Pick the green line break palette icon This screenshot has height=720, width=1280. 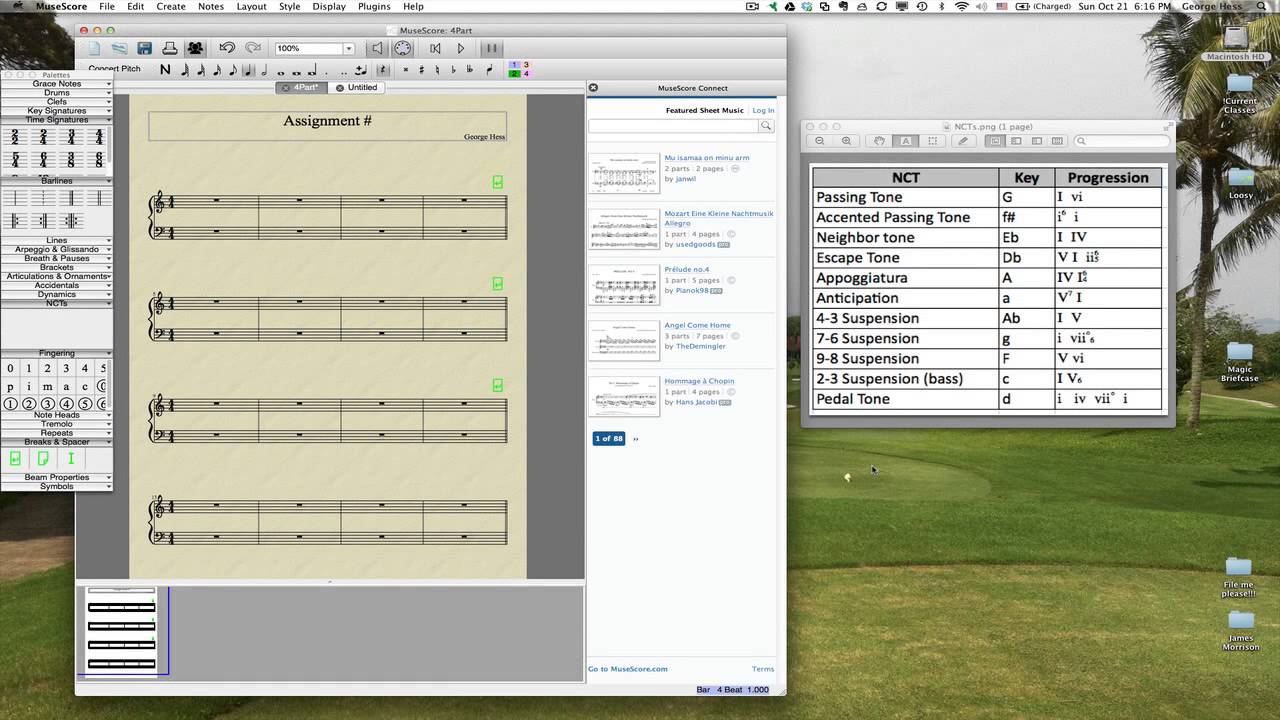coord(15,458)
